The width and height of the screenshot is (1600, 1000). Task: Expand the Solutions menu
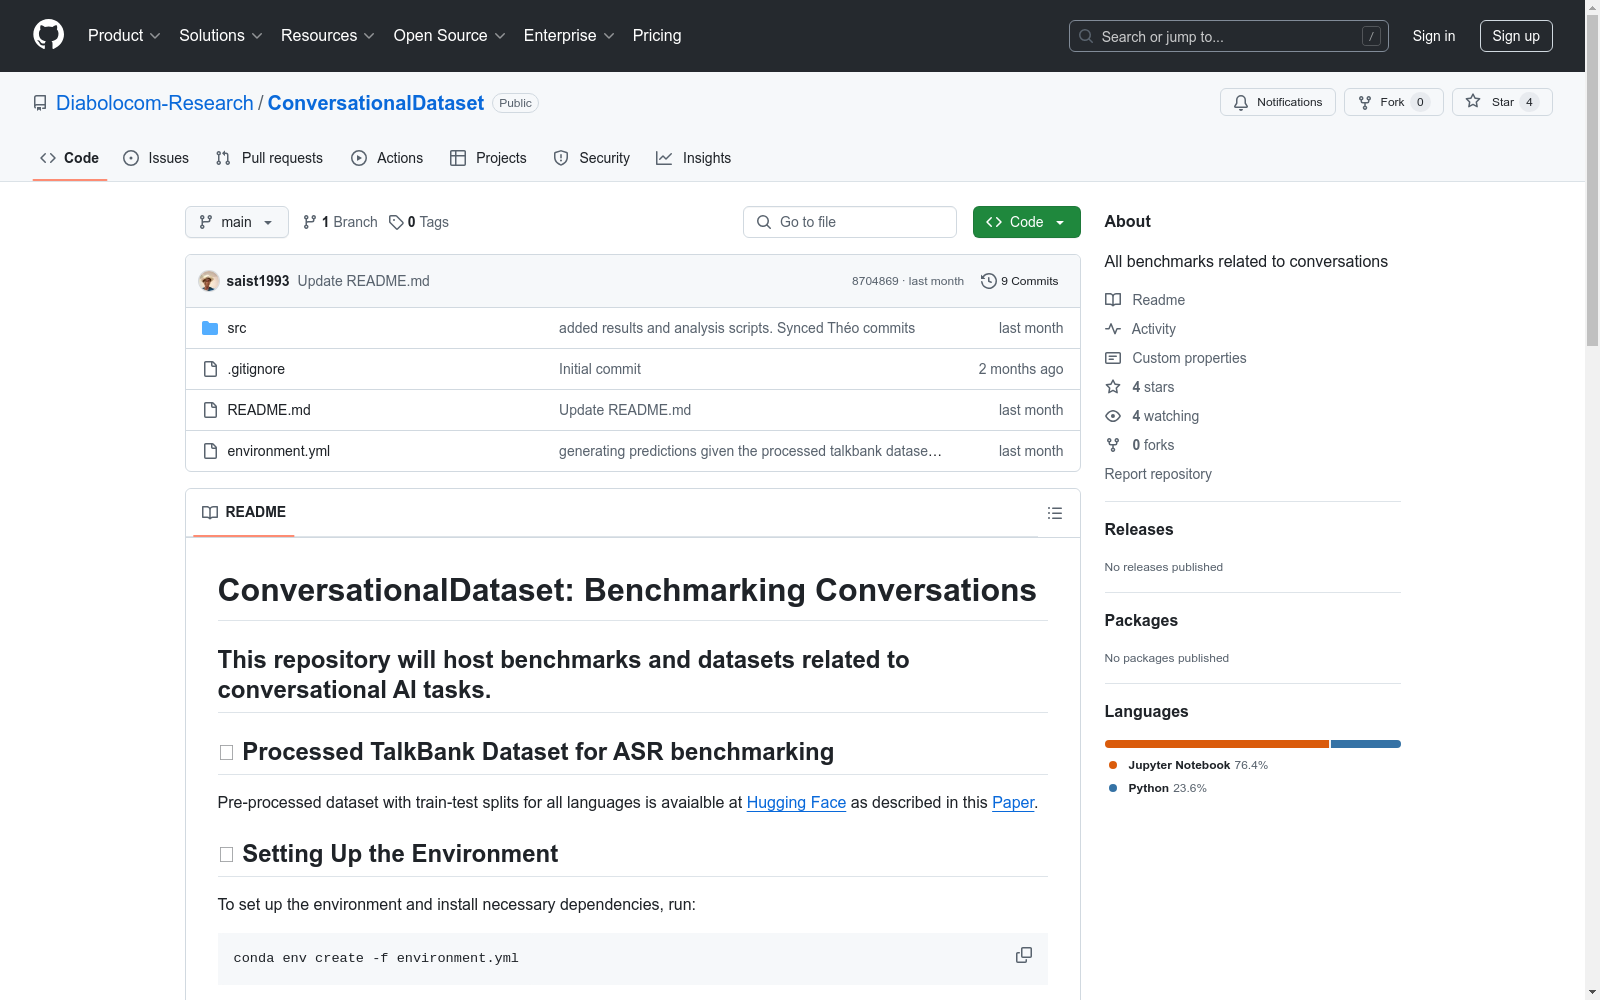pyautogui.click(x=221, y=36)
